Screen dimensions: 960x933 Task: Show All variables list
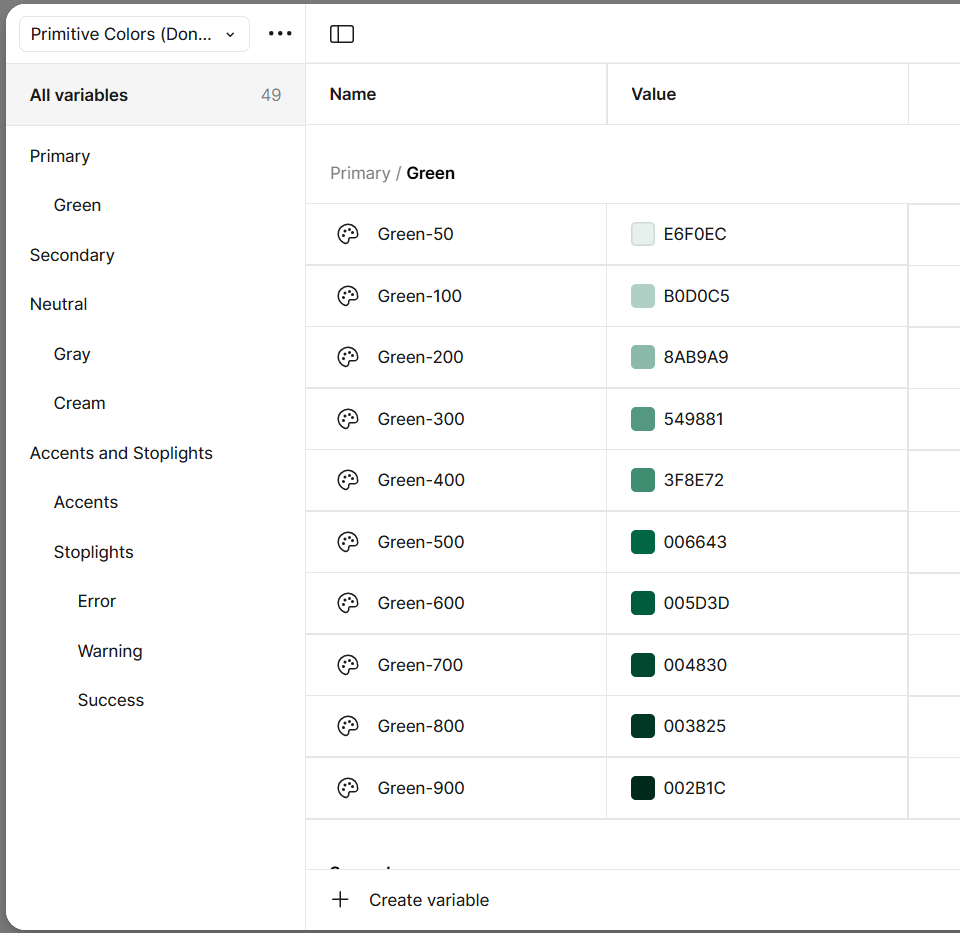(x=79, y=95)
